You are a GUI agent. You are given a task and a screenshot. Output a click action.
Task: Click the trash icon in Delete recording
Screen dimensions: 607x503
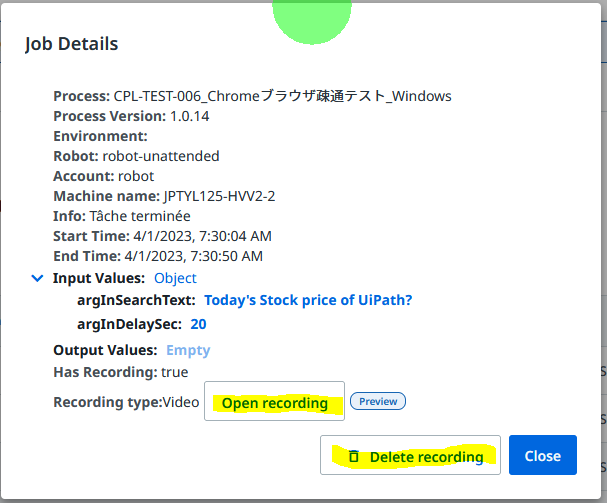[x=353, y=456]
